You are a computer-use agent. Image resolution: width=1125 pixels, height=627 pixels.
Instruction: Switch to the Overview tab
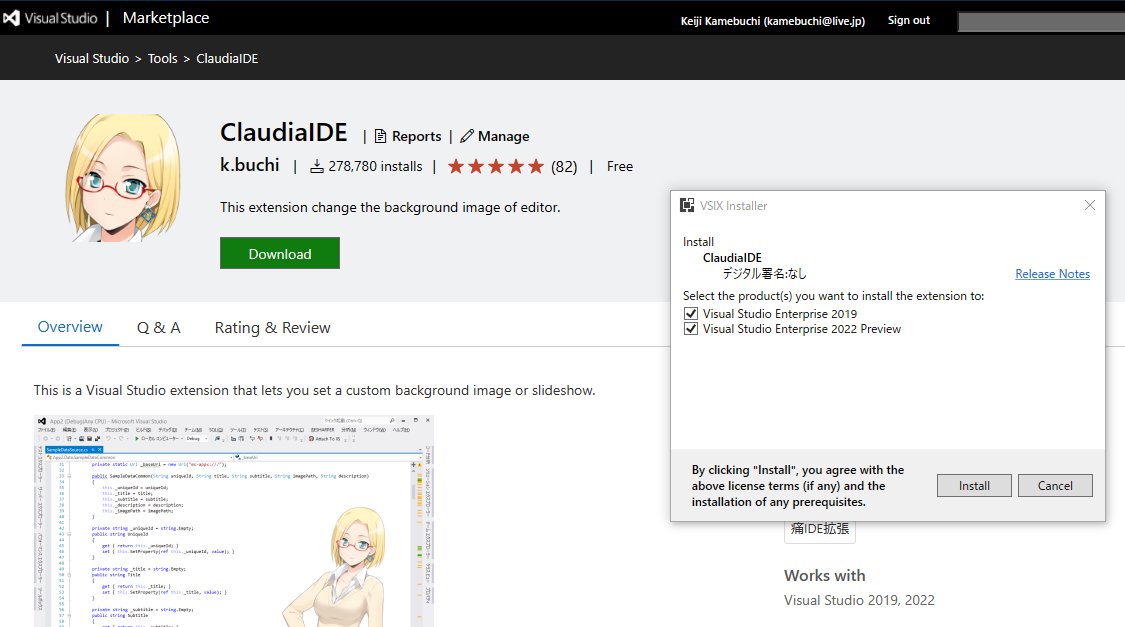[x=70, y=327]
